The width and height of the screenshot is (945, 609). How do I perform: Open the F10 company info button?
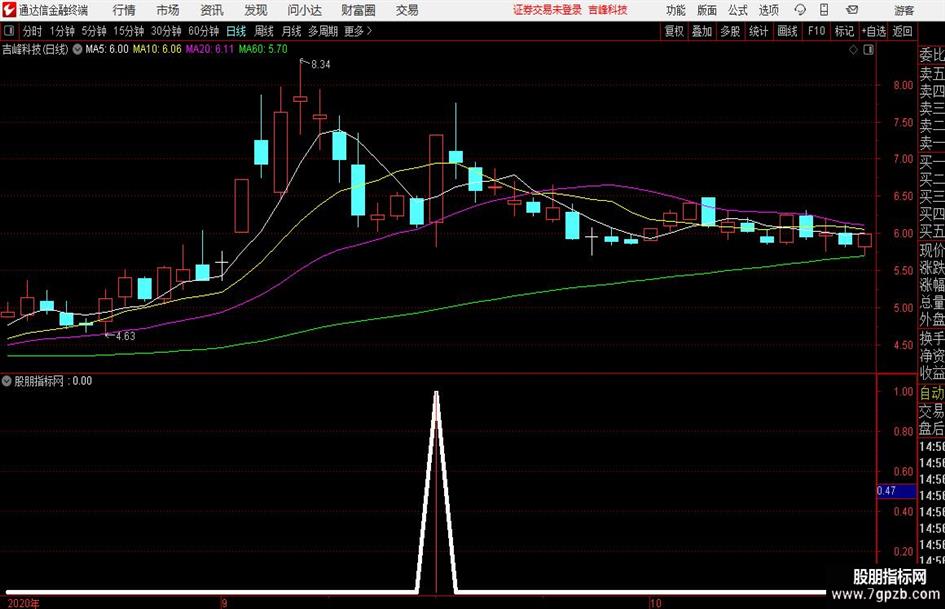coord(817,31)
